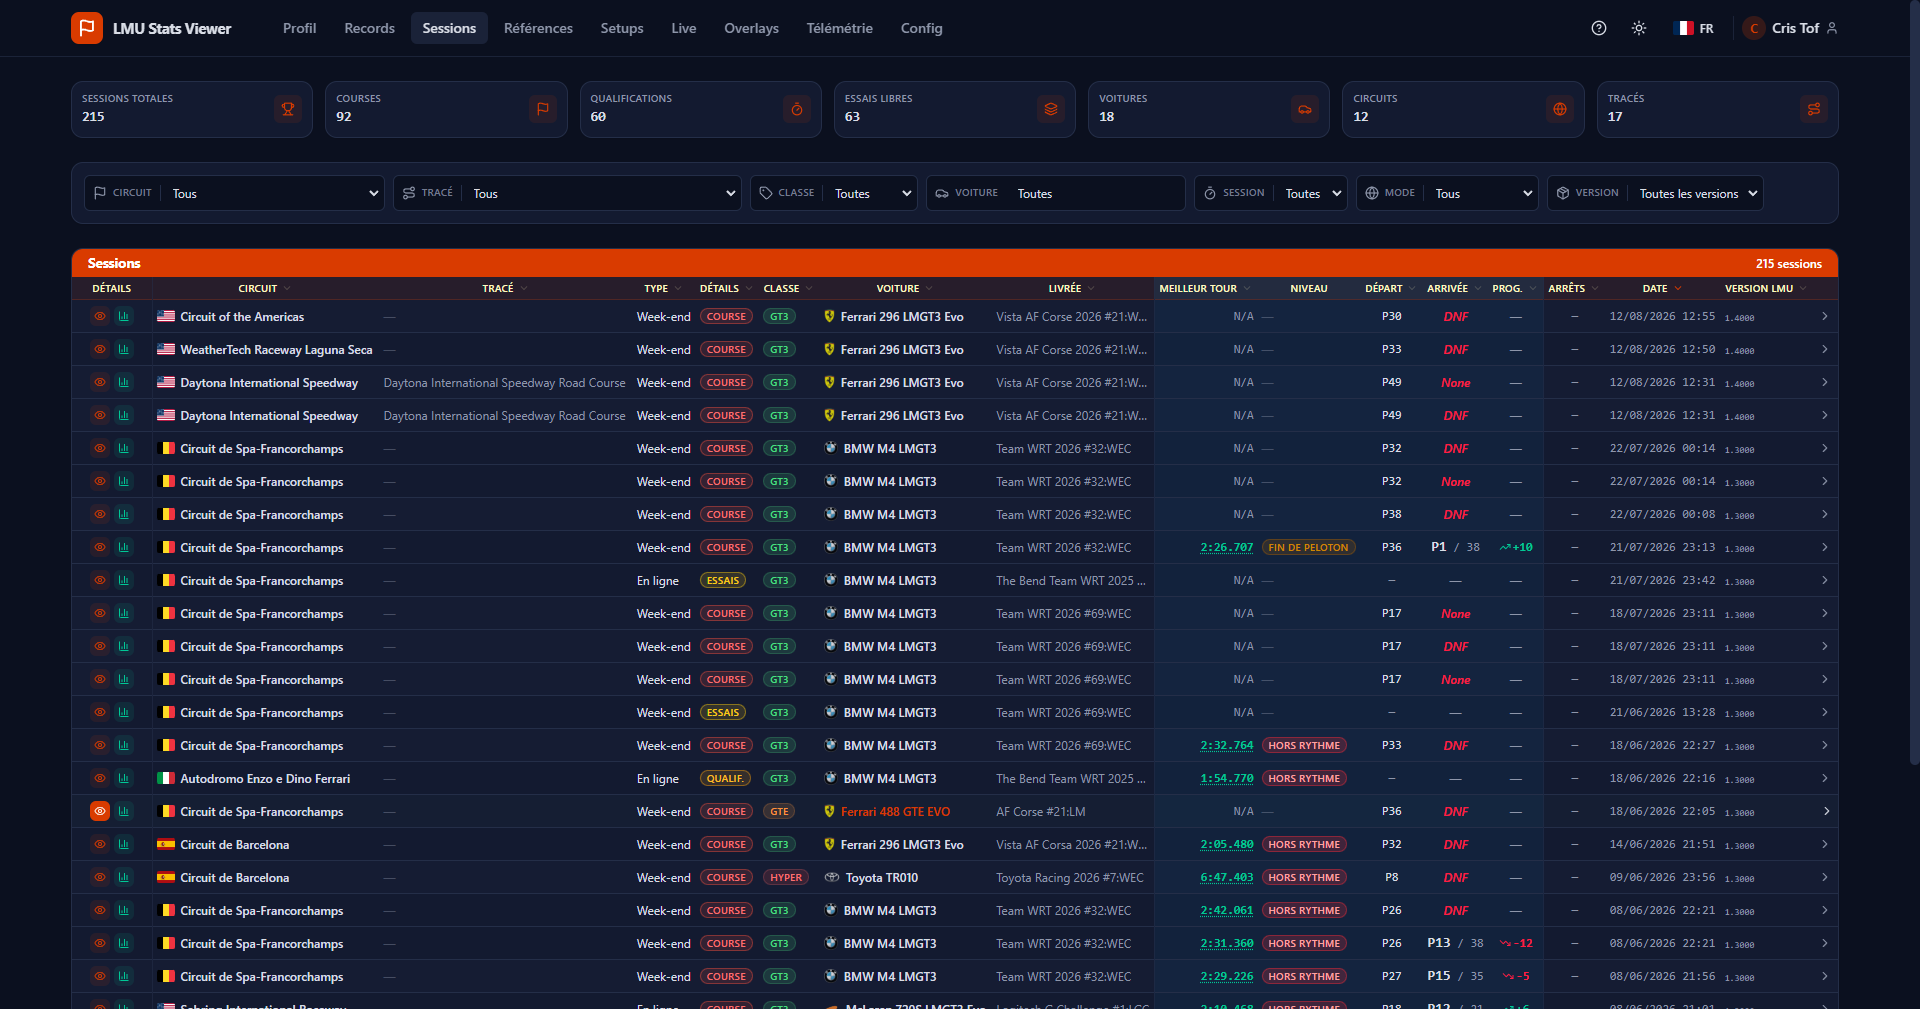
Task: Click the car icon in the Voitures card
Action: [1305, 109]
